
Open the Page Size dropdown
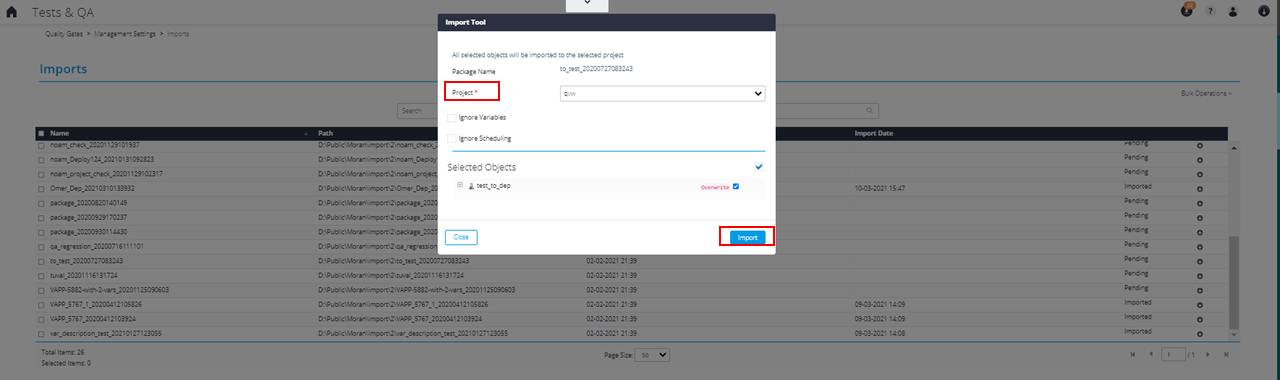pos(653,354)
